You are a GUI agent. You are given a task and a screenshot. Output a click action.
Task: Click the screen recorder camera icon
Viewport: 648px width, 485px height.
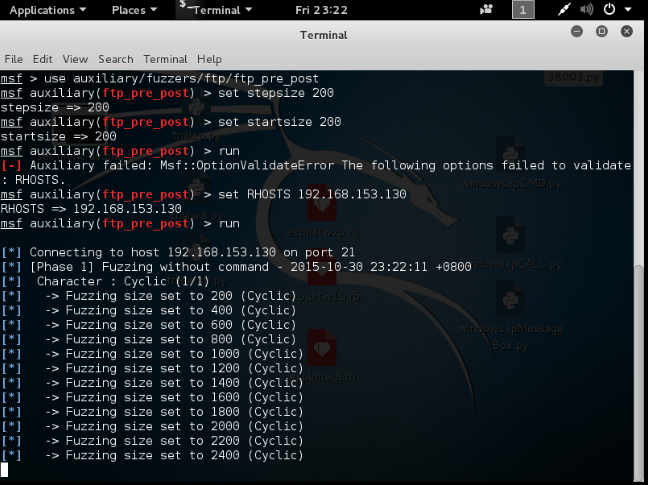(x=486, y=10)
